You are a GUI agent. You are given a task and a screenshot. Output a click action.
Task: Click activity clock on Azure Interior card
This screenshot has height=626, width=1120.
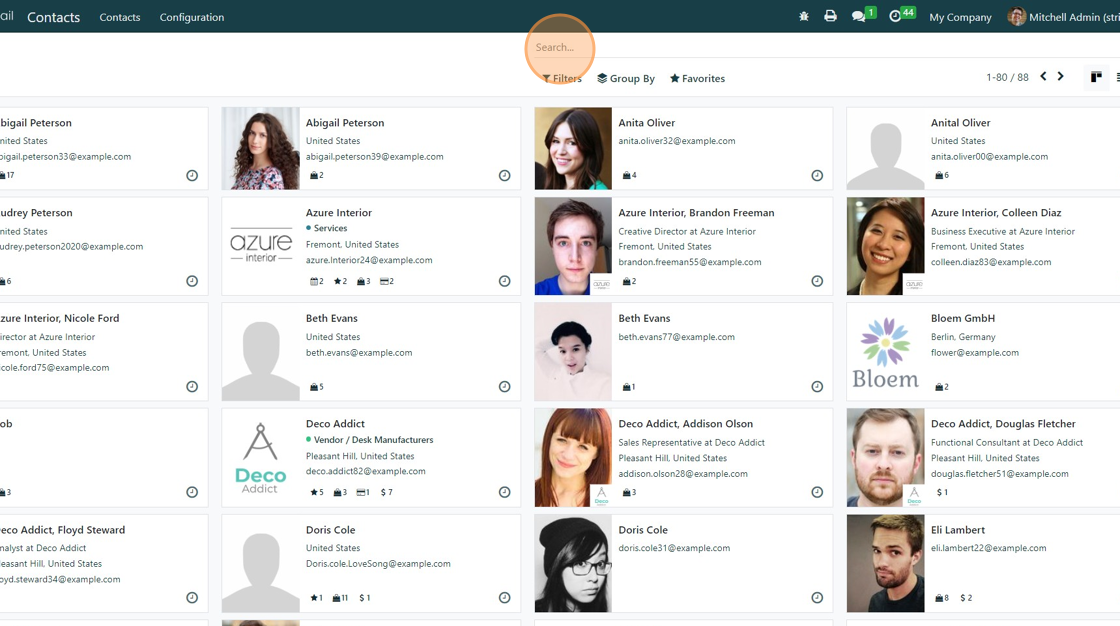504,281
